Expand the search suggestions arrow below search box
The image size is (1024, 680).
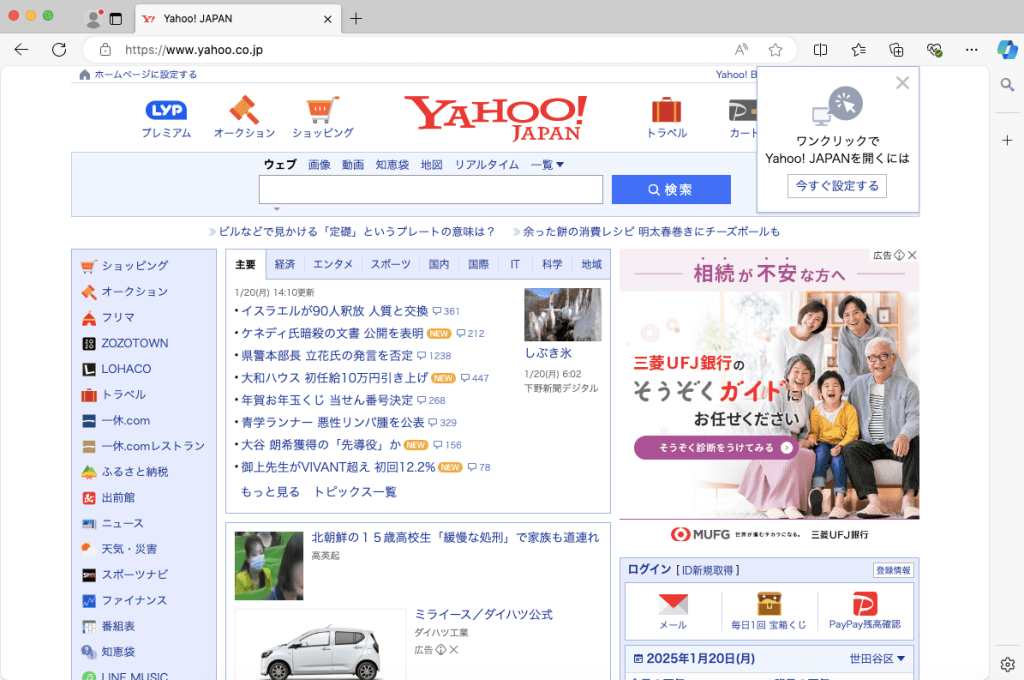pos(277,207)
